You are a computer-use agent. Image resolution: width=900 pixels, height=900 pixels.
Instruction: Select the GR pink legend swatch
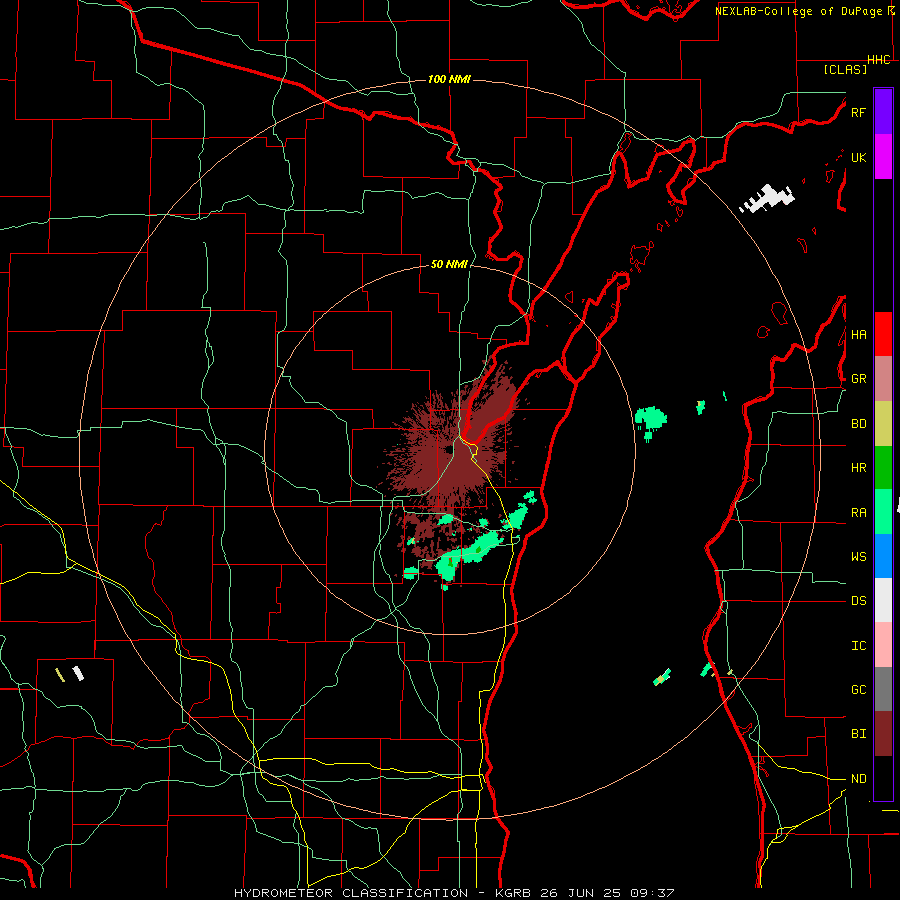point(883,379)
